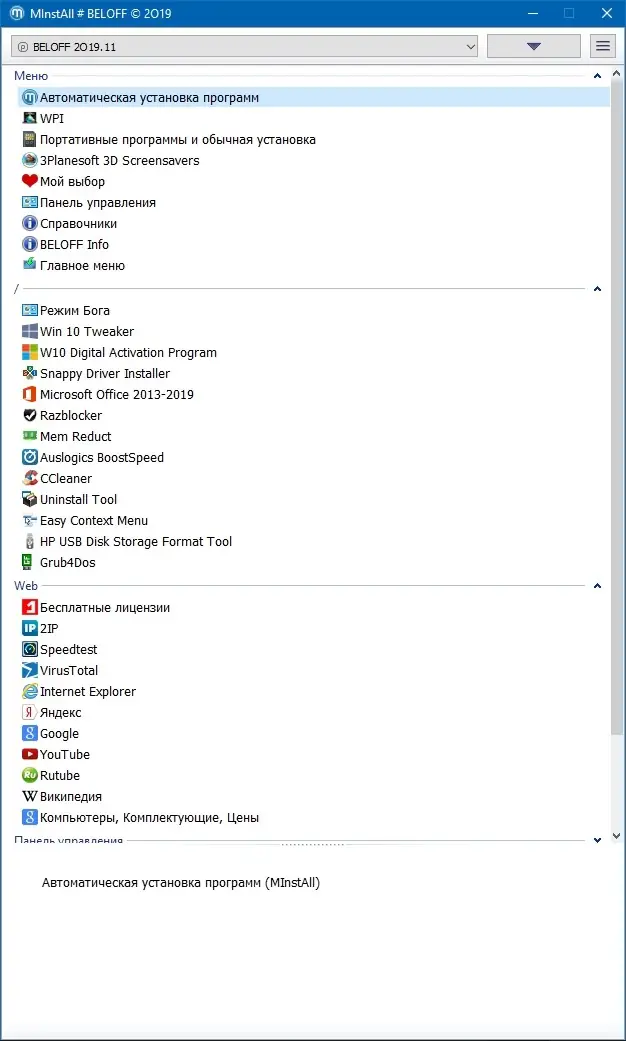The image size is (626, 1041).
Task: Click the Speedtest text
Action: coord(68,649)
